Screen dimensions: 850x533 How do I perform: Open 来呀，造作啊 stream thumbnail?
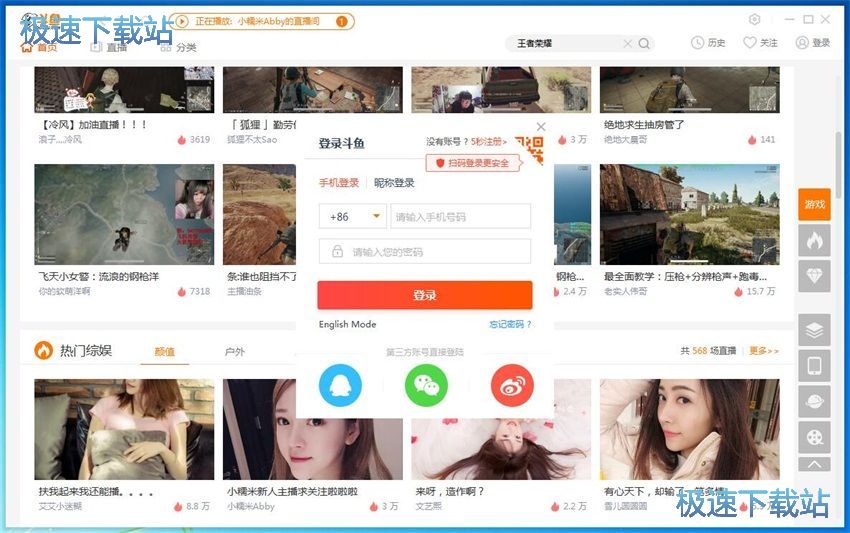[501, 429]
